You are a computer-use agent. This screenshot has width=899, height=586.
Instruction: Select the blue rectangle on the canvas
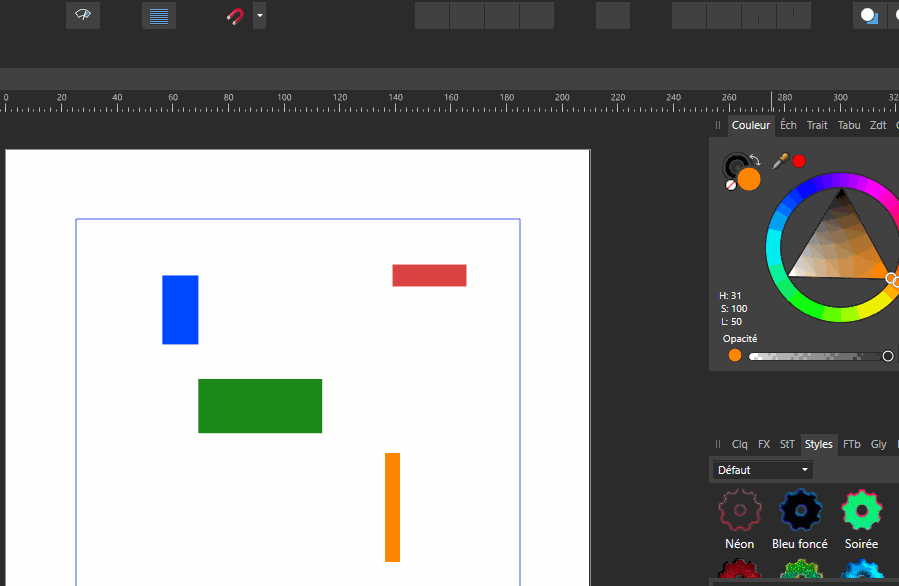click(x=180, y=310)
